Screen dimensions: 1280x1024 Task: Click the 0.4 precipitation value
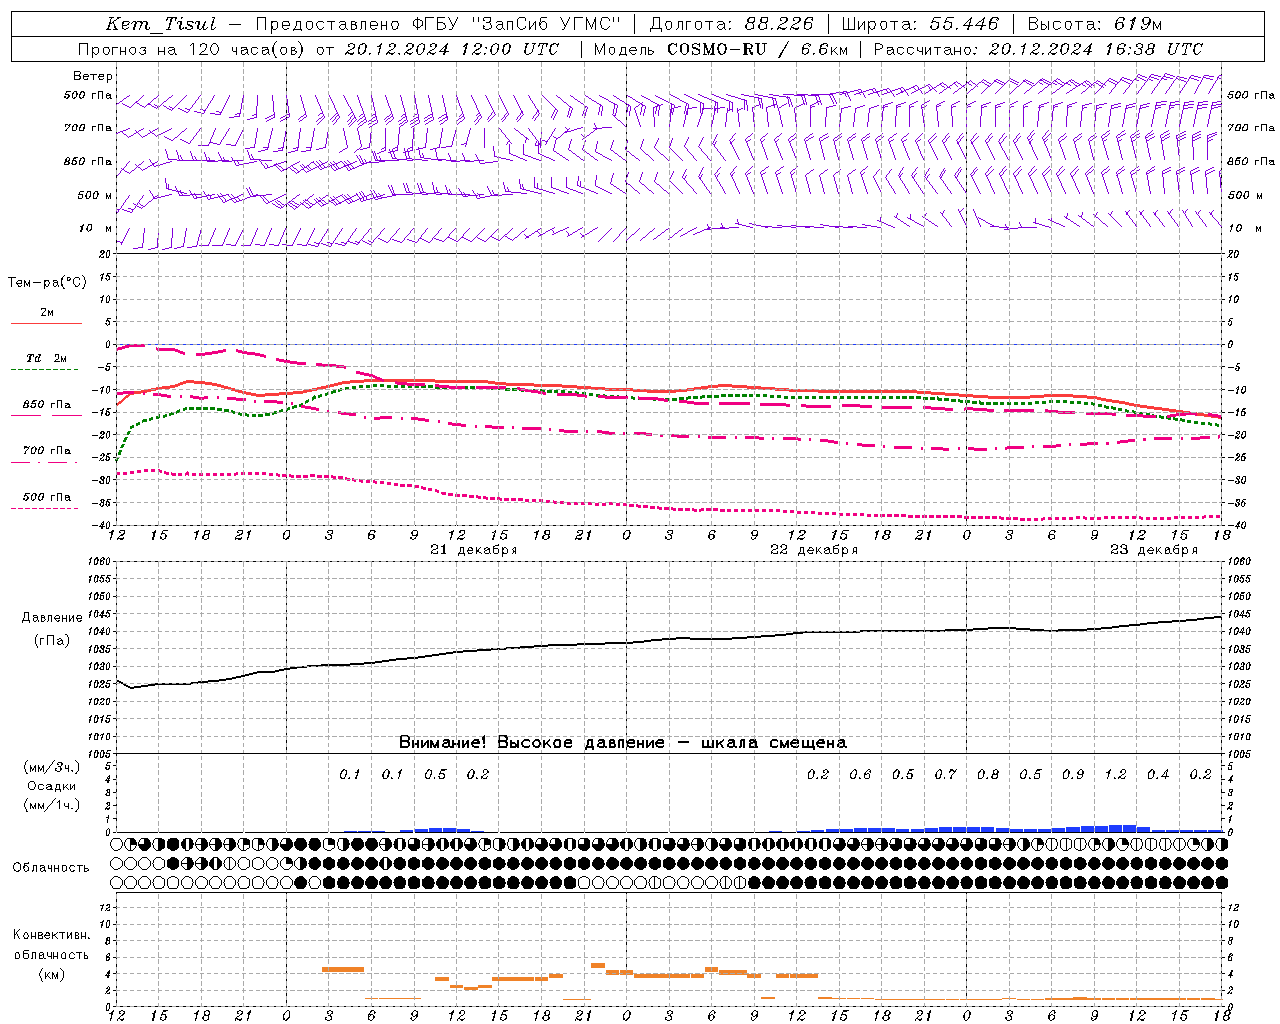click(1158, 774)
